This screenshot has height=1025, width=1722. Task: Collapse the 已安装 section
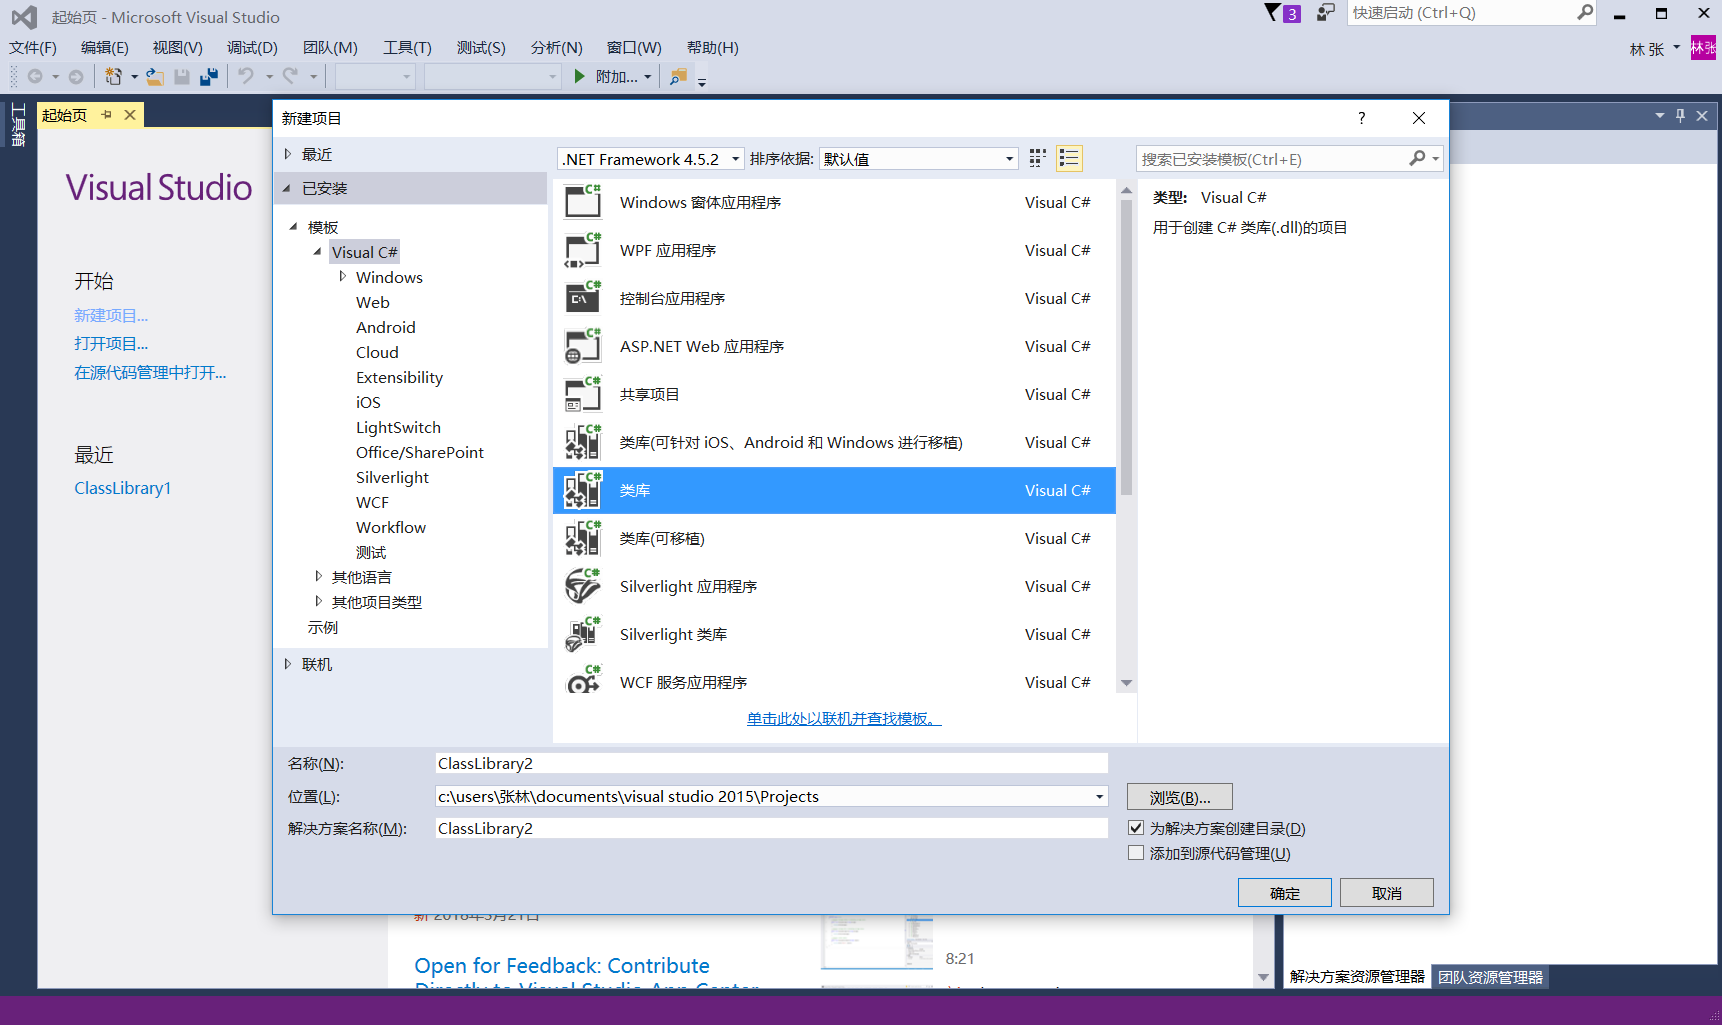click(288, 188)
